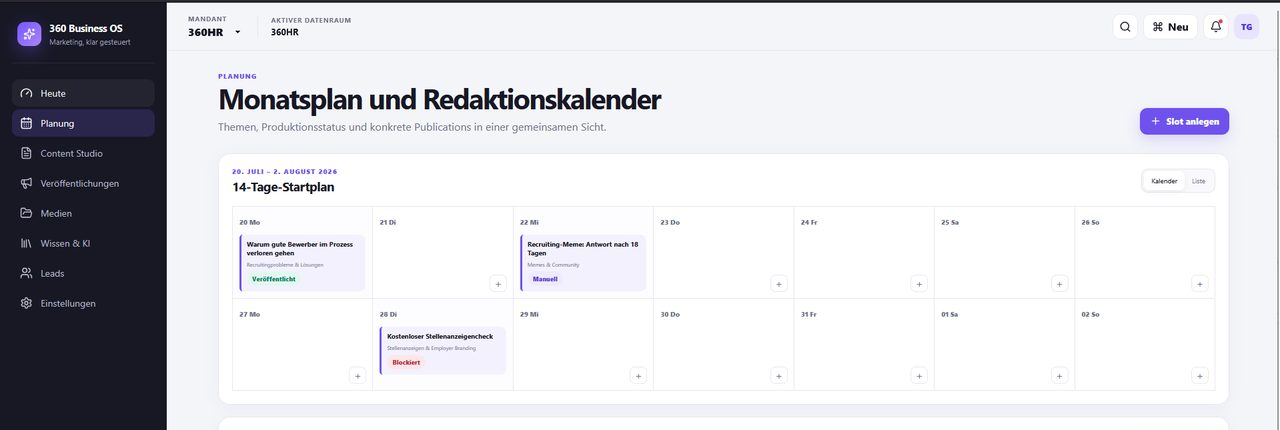This screenshot has height=430, width=1280.
Task: Click the Heute gauge icon
Action: [x=27, y=93]
